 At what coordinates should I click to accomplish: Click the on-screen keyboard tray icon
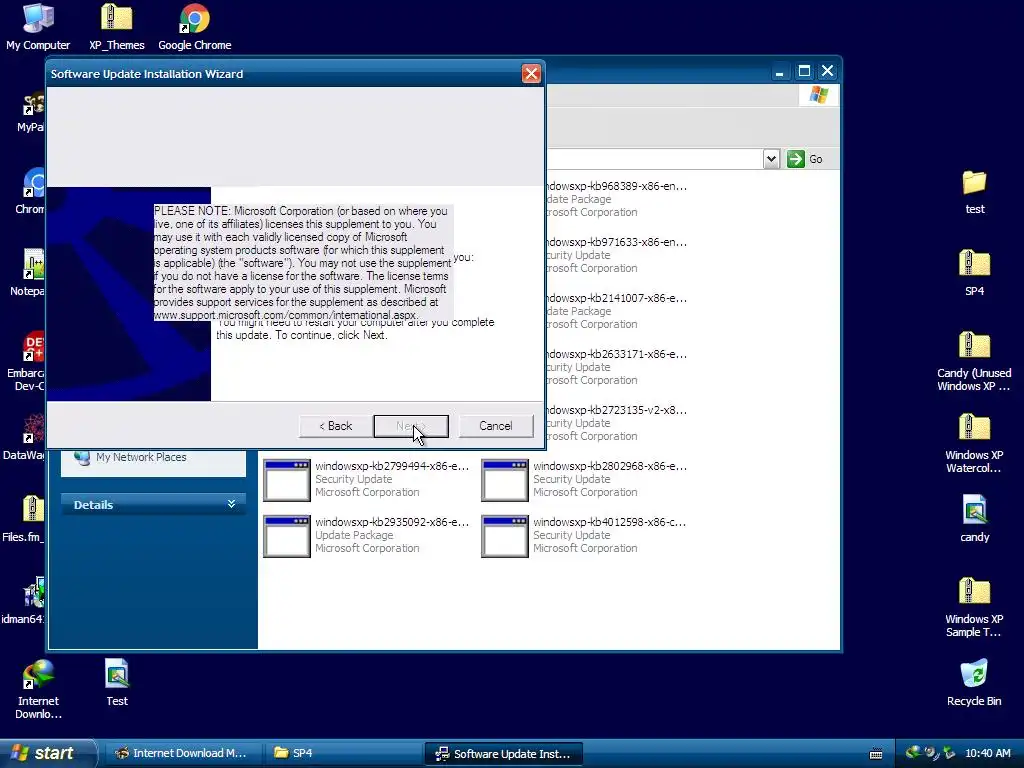click(x=876, y=754)
